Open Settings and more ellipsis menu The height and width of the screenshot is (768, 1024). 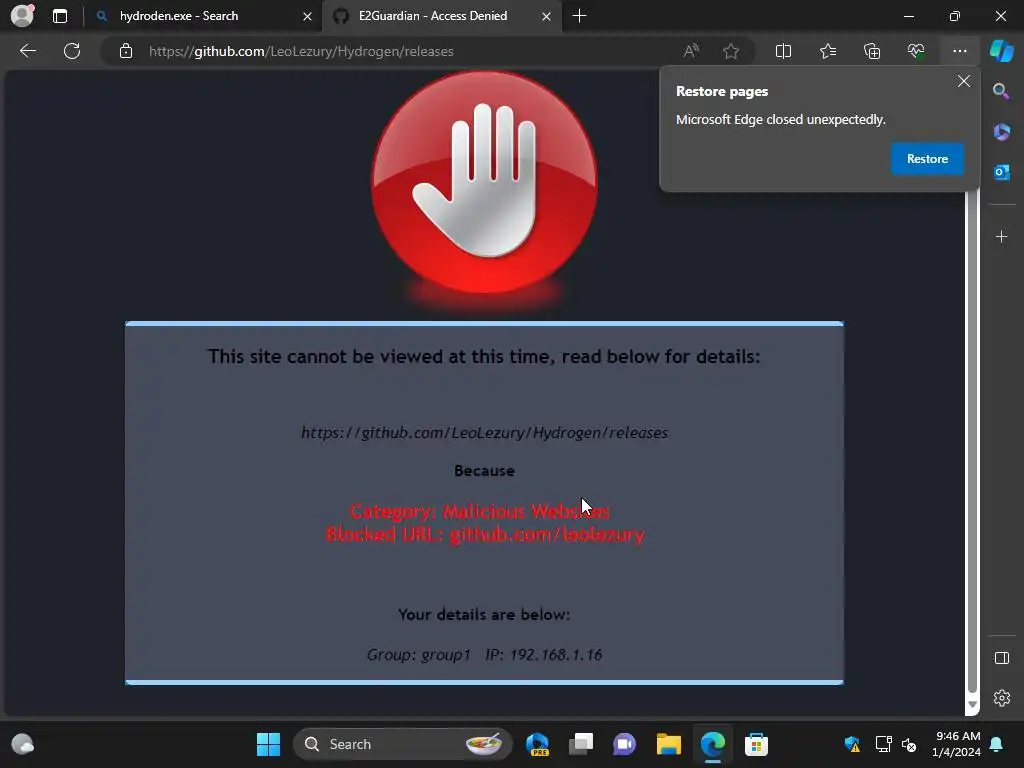pyautogui.click(x=959, y=51)
